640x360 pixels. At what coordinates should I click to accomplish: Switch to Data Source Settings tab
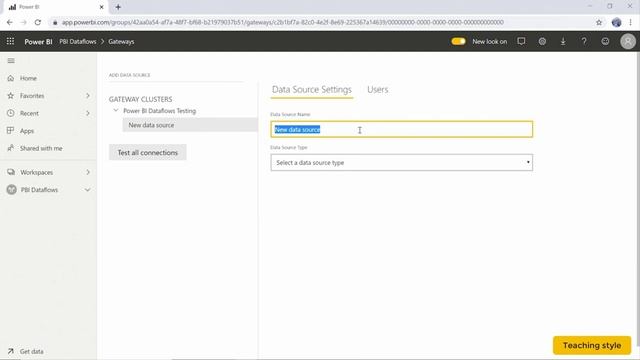(312, 89)
